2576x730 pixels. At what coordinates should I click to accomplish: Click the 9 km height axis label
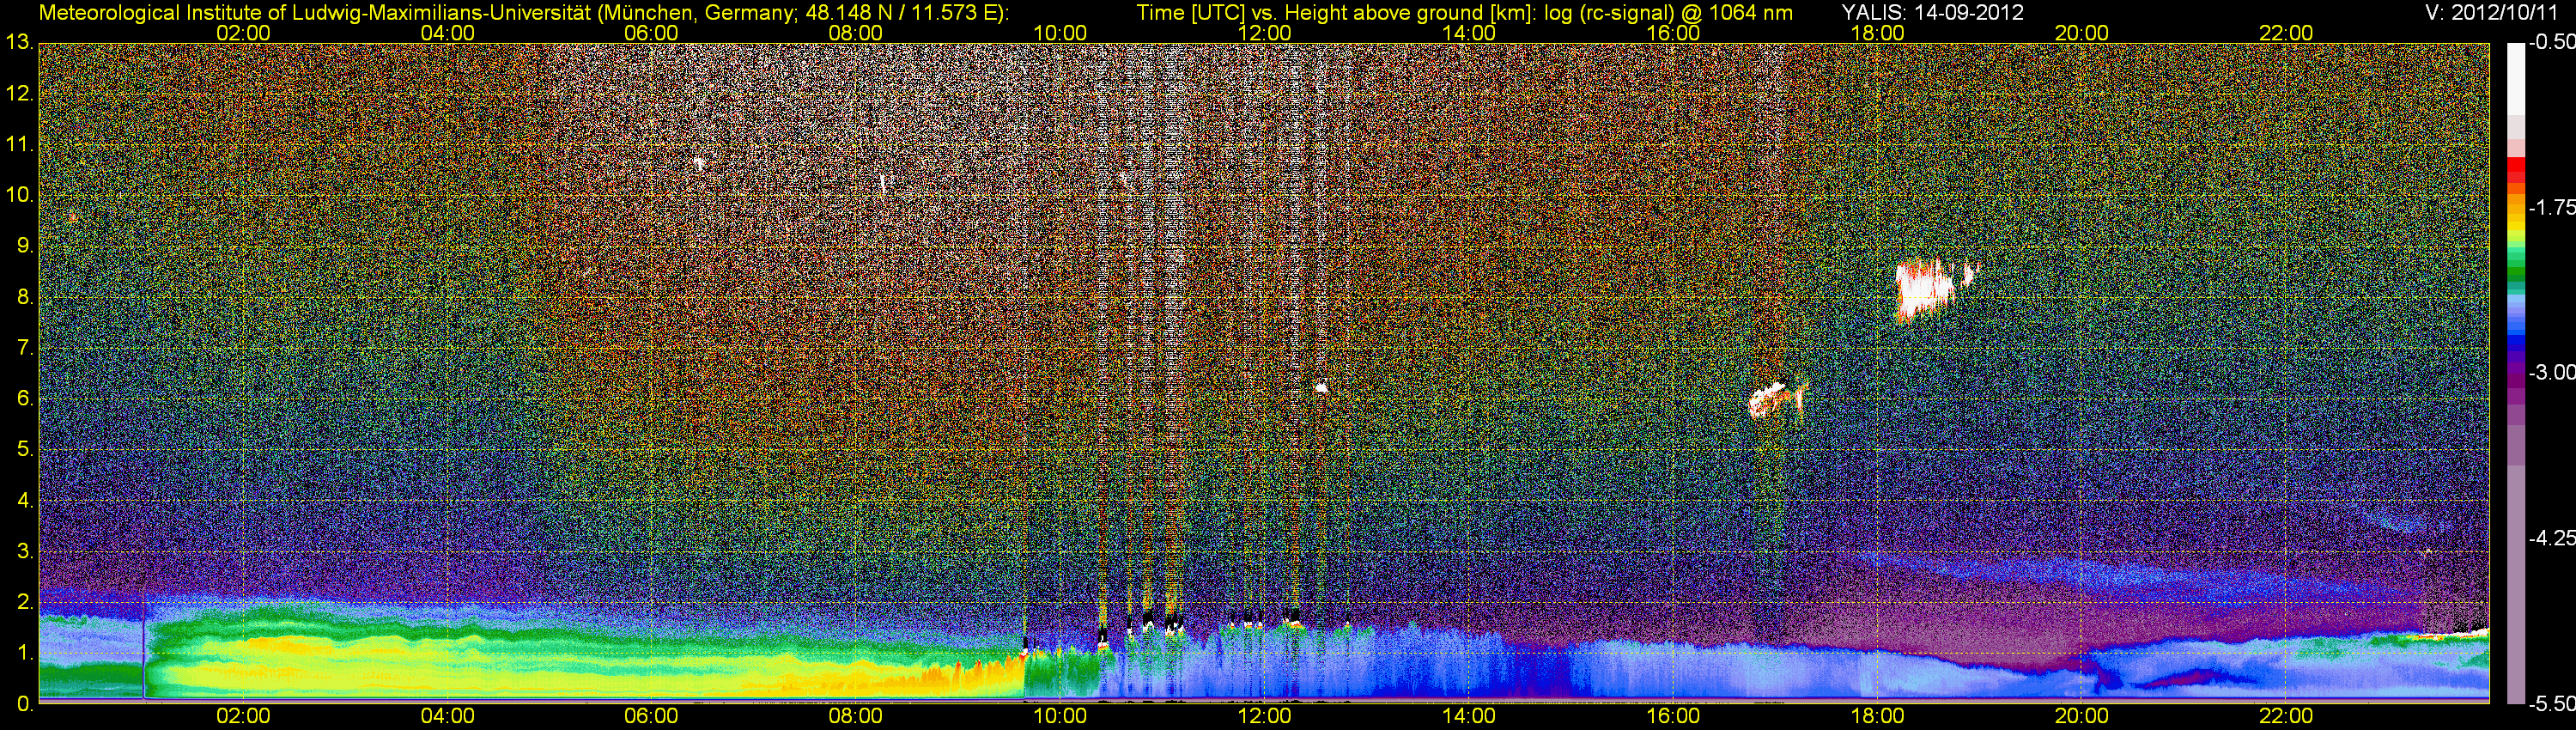coord(24,246)
